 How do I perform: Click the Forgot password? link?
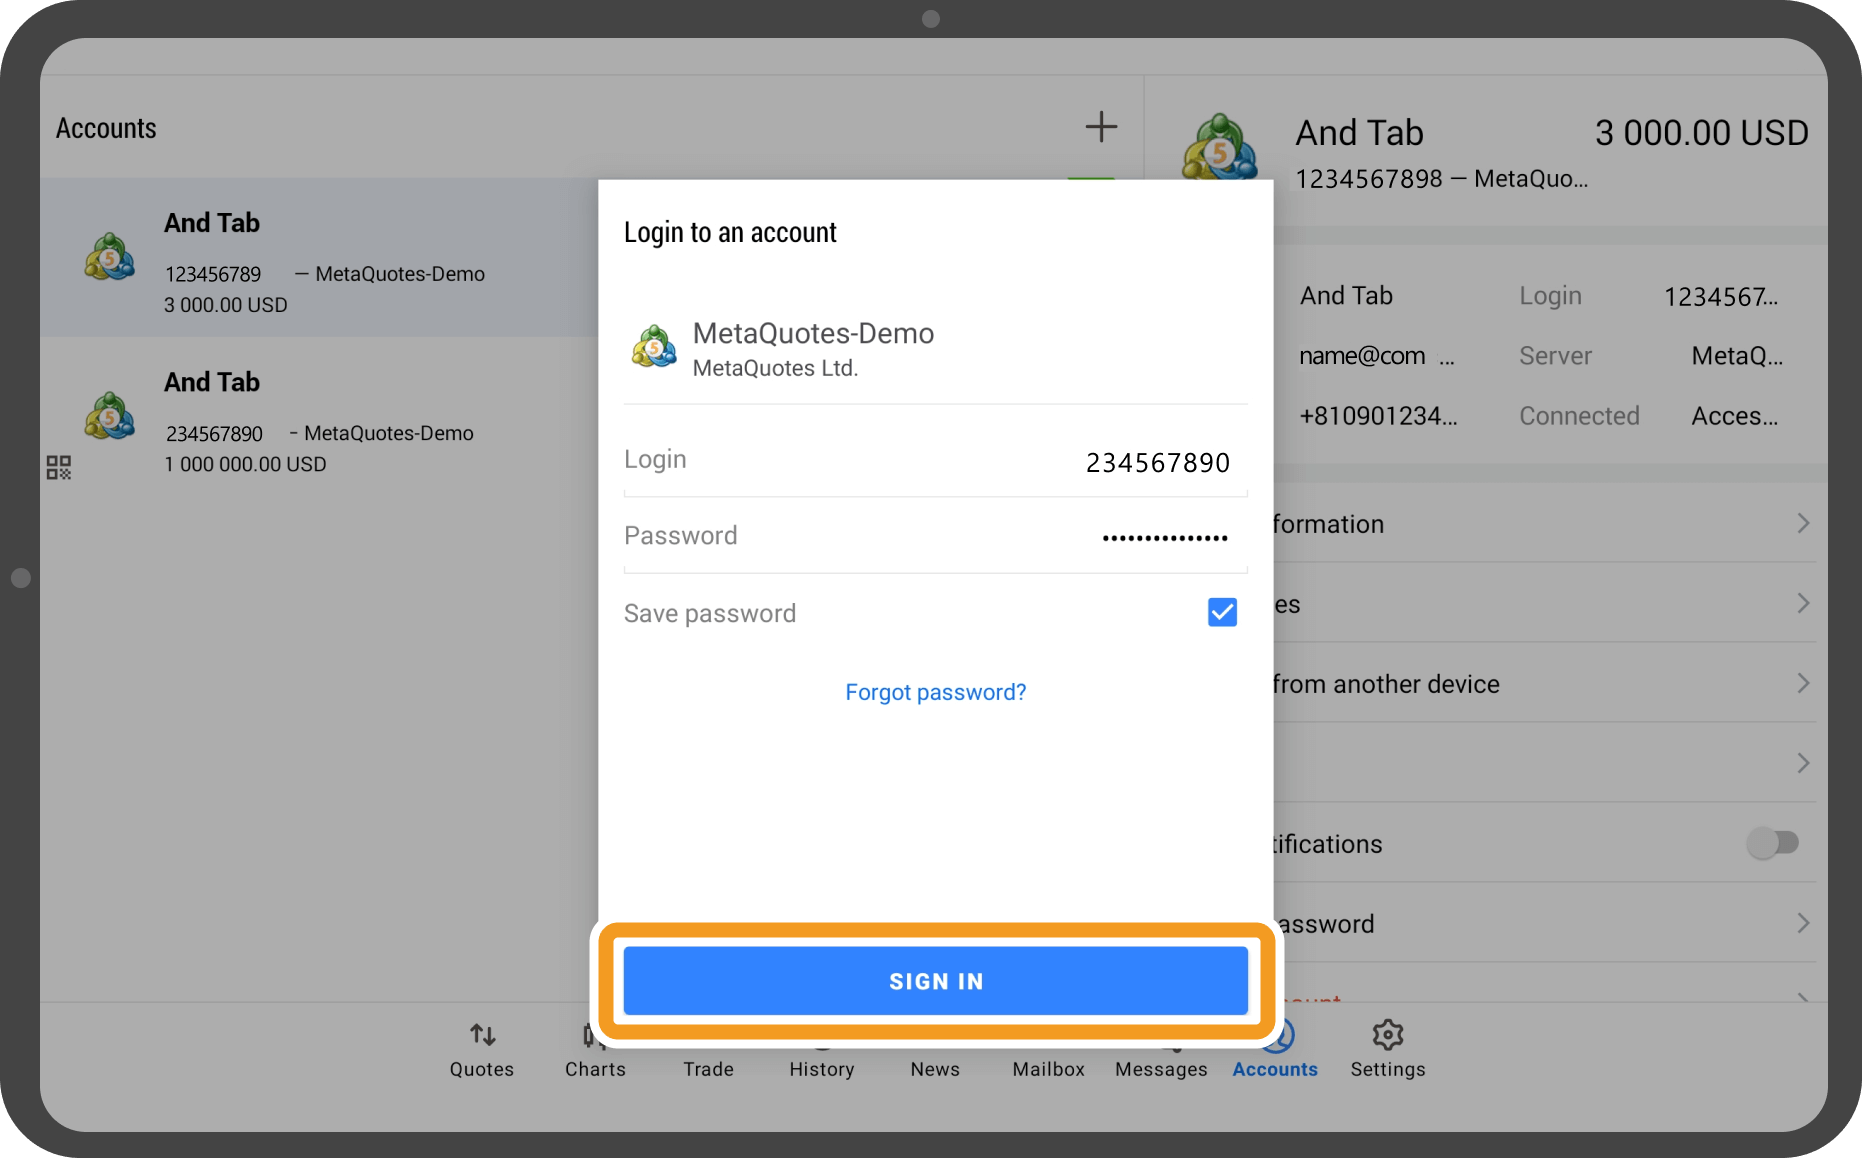(935, 692)
